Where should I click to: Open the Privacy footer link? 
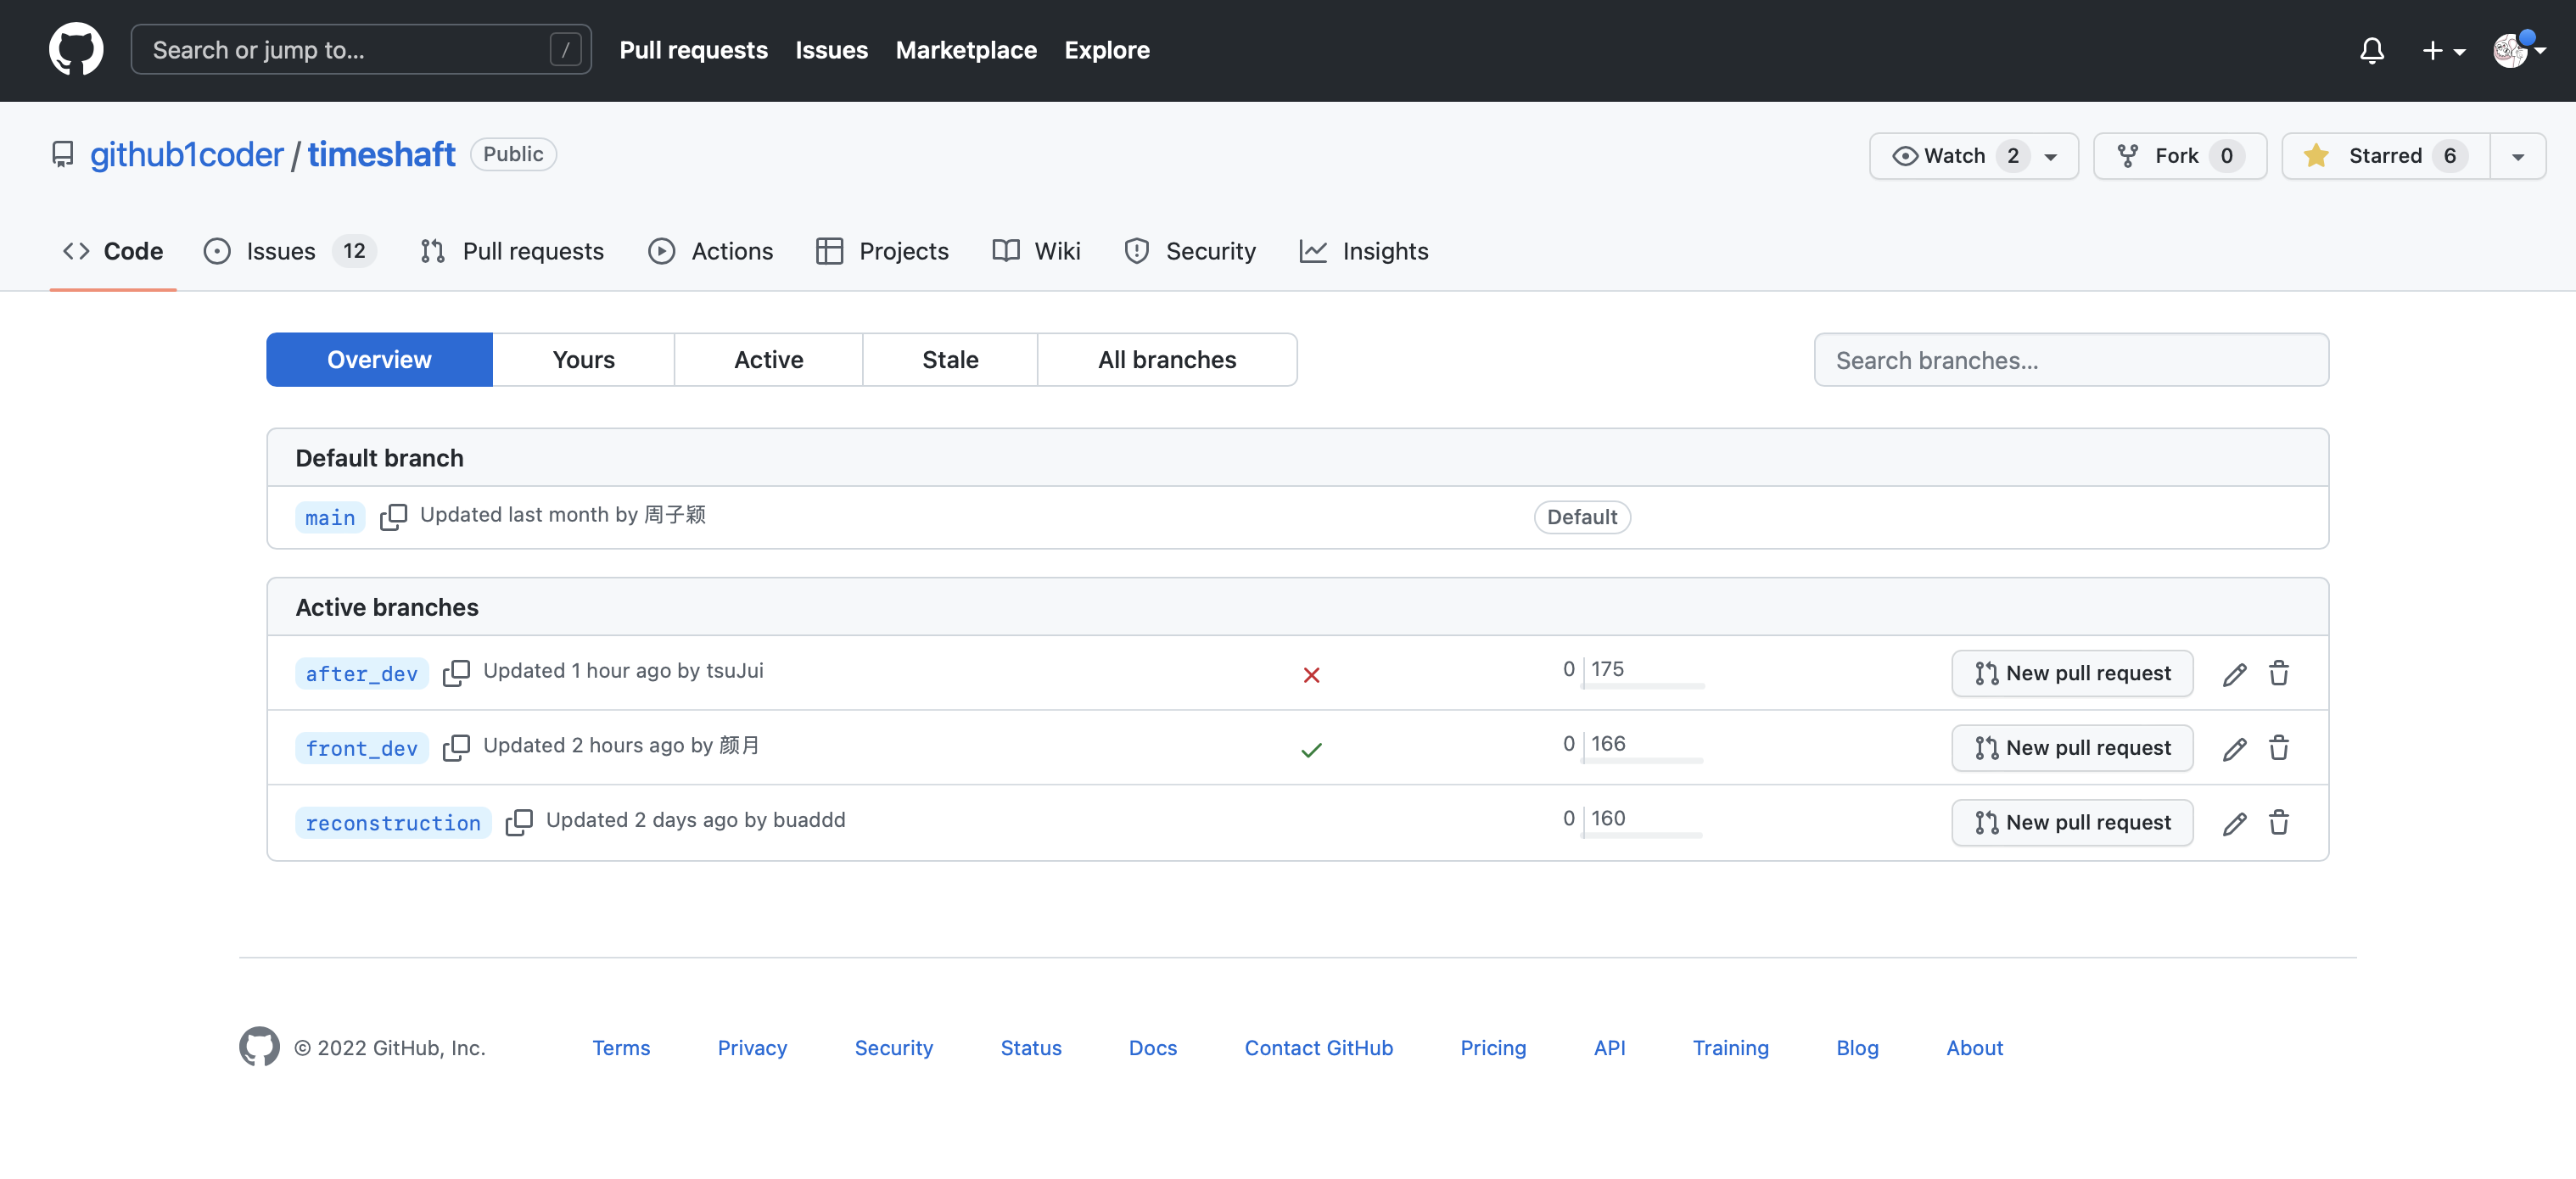[x=752, y=1047]
